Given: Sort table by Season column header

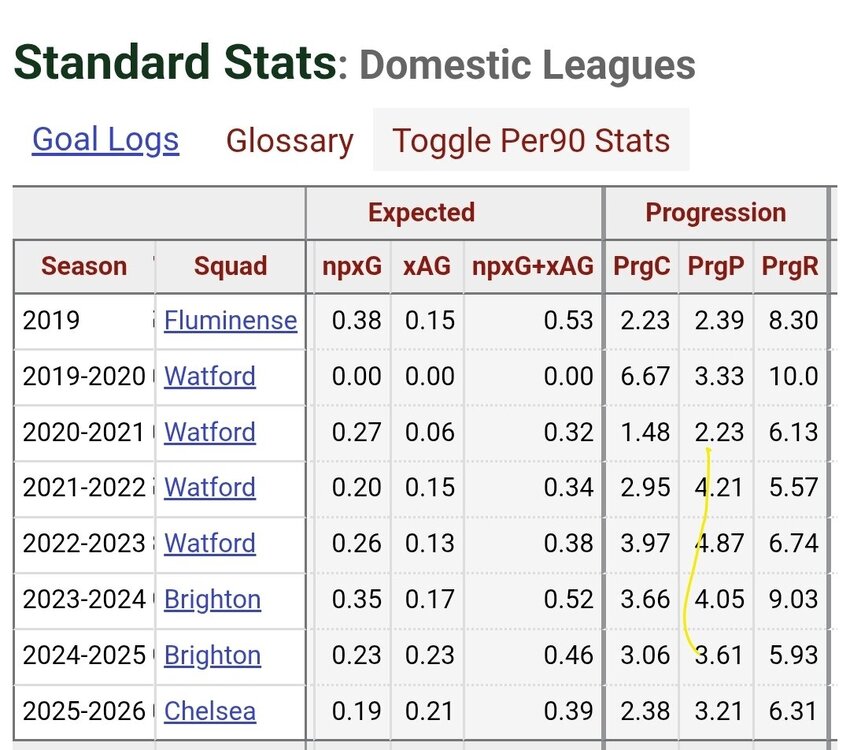Looking at the screenshot, I should click(x=84, y=266).
